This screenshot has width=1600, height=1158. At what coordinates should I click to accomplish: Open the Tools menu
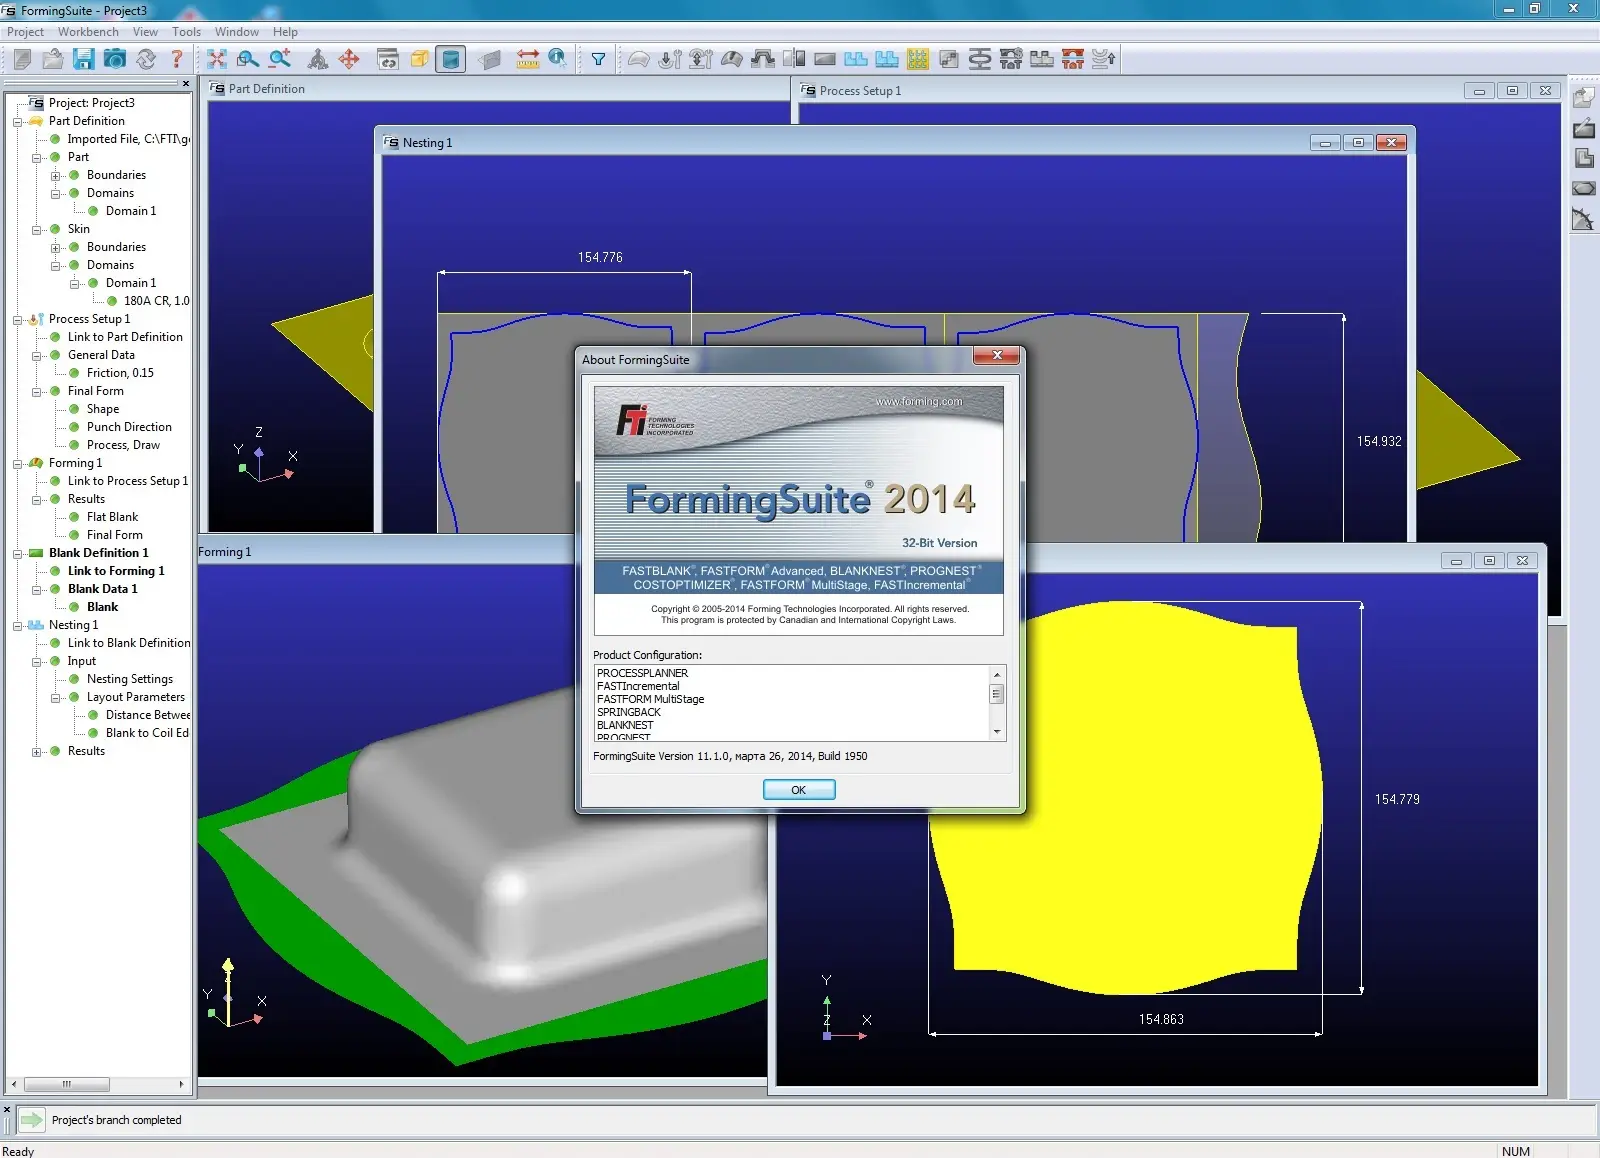tap(186, 31)
